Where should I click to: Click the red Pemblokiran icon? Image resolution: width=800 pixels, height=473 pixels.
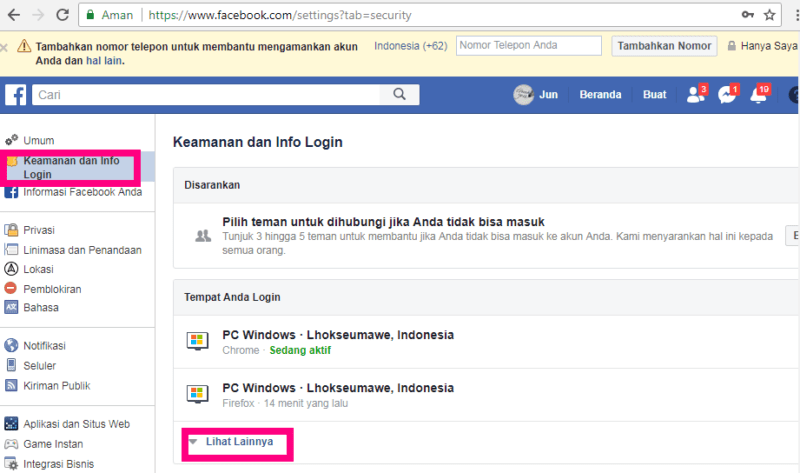[11, 288]
